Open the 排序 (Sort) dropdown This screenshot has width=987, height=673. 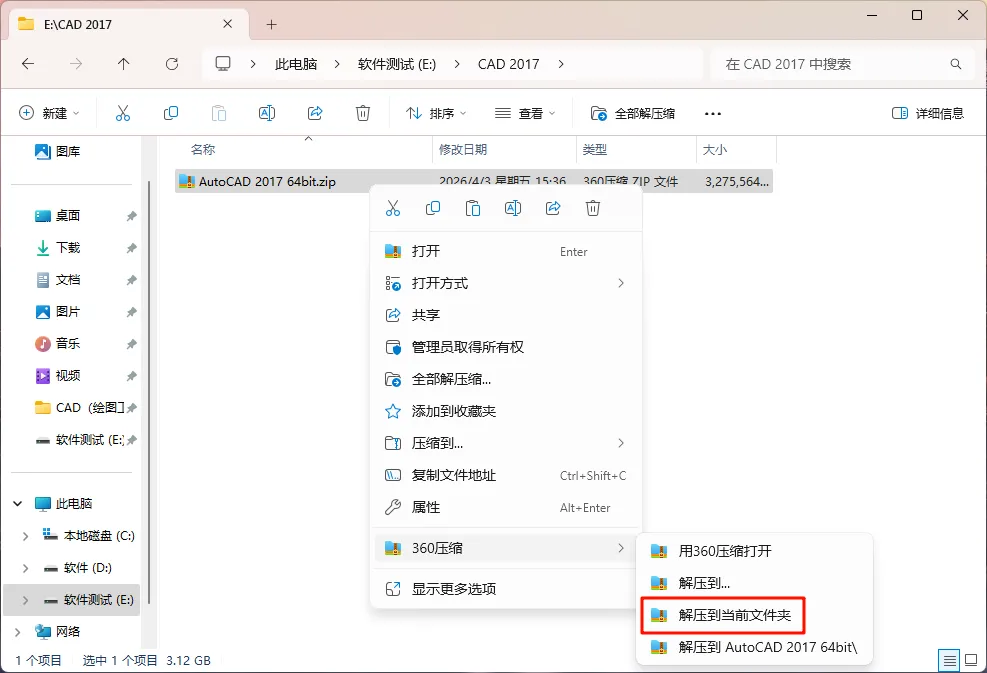click(x=436, y=113)
